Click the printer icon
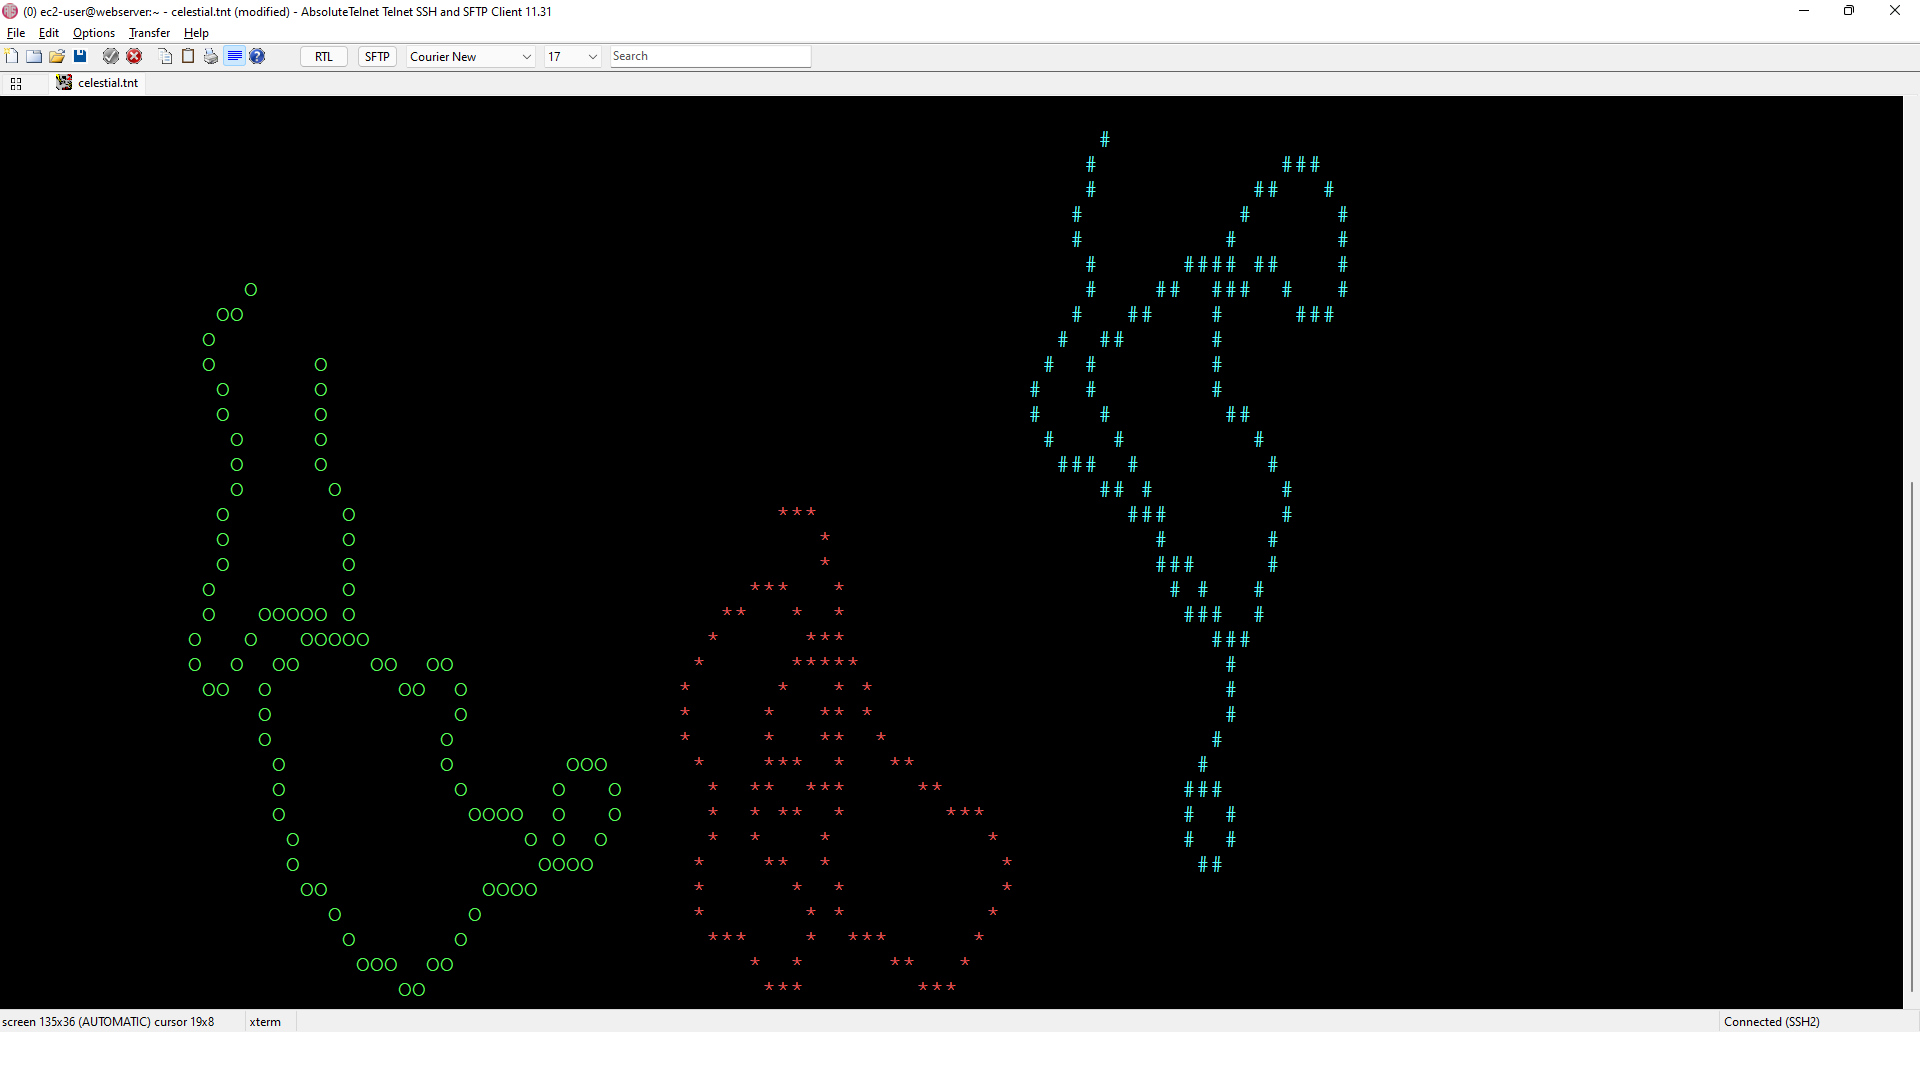The width and height of the screenshot is (1920, 1080). pyautogui.click(x=211, y=56)
